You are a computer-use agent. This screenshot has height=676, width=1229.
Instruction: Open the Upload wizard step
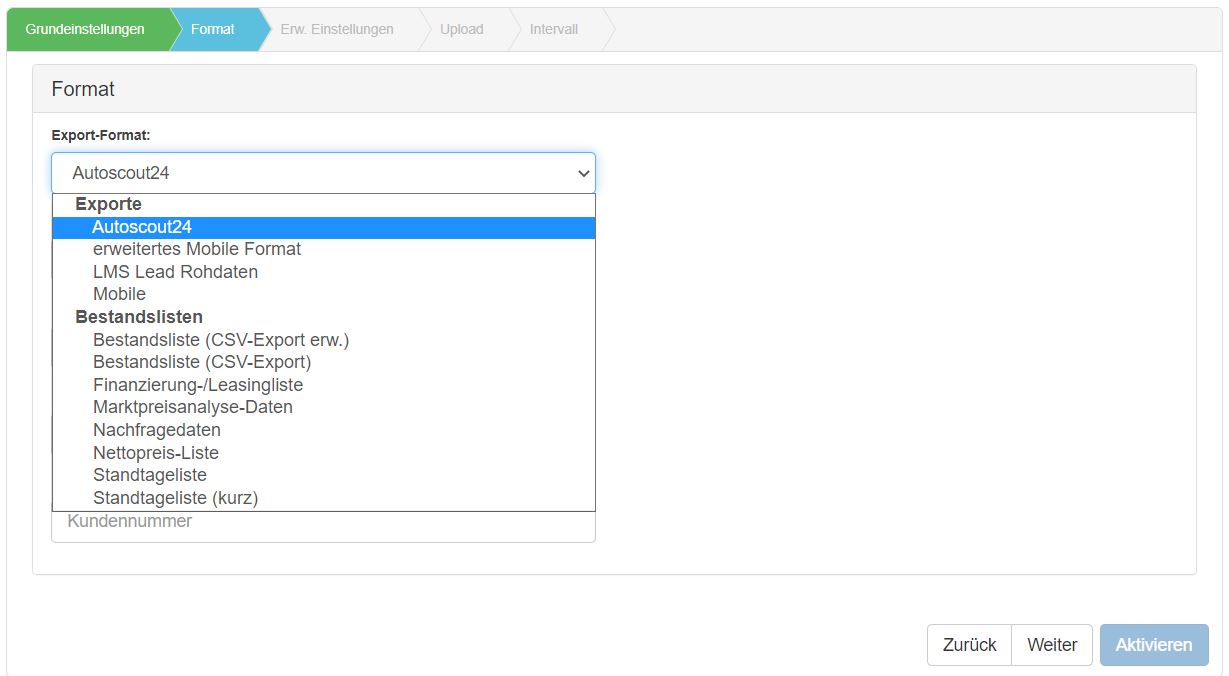(462, 29)
